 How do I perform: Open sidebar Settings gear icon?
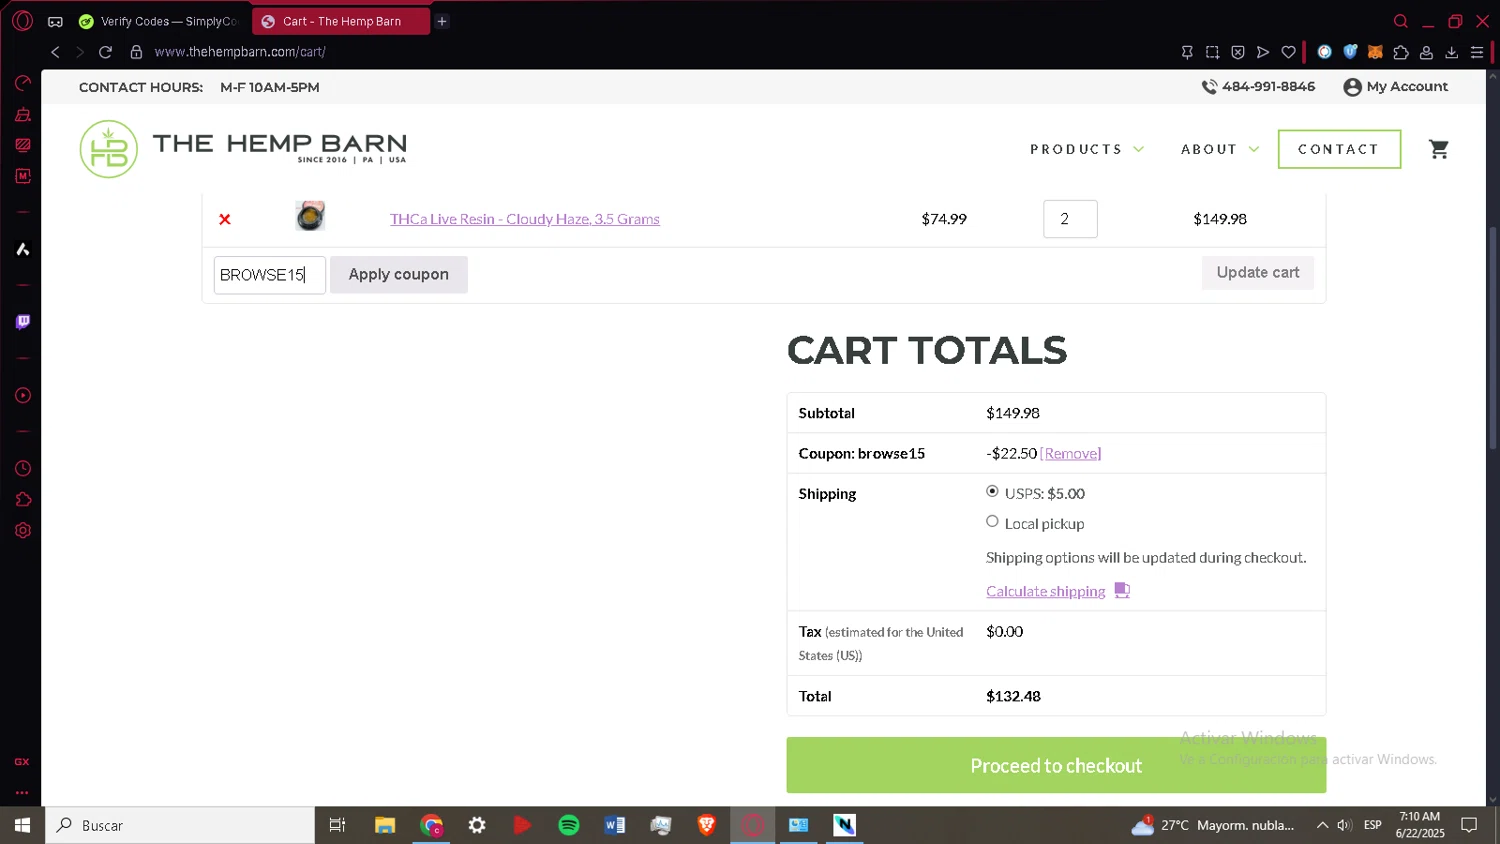22,530
